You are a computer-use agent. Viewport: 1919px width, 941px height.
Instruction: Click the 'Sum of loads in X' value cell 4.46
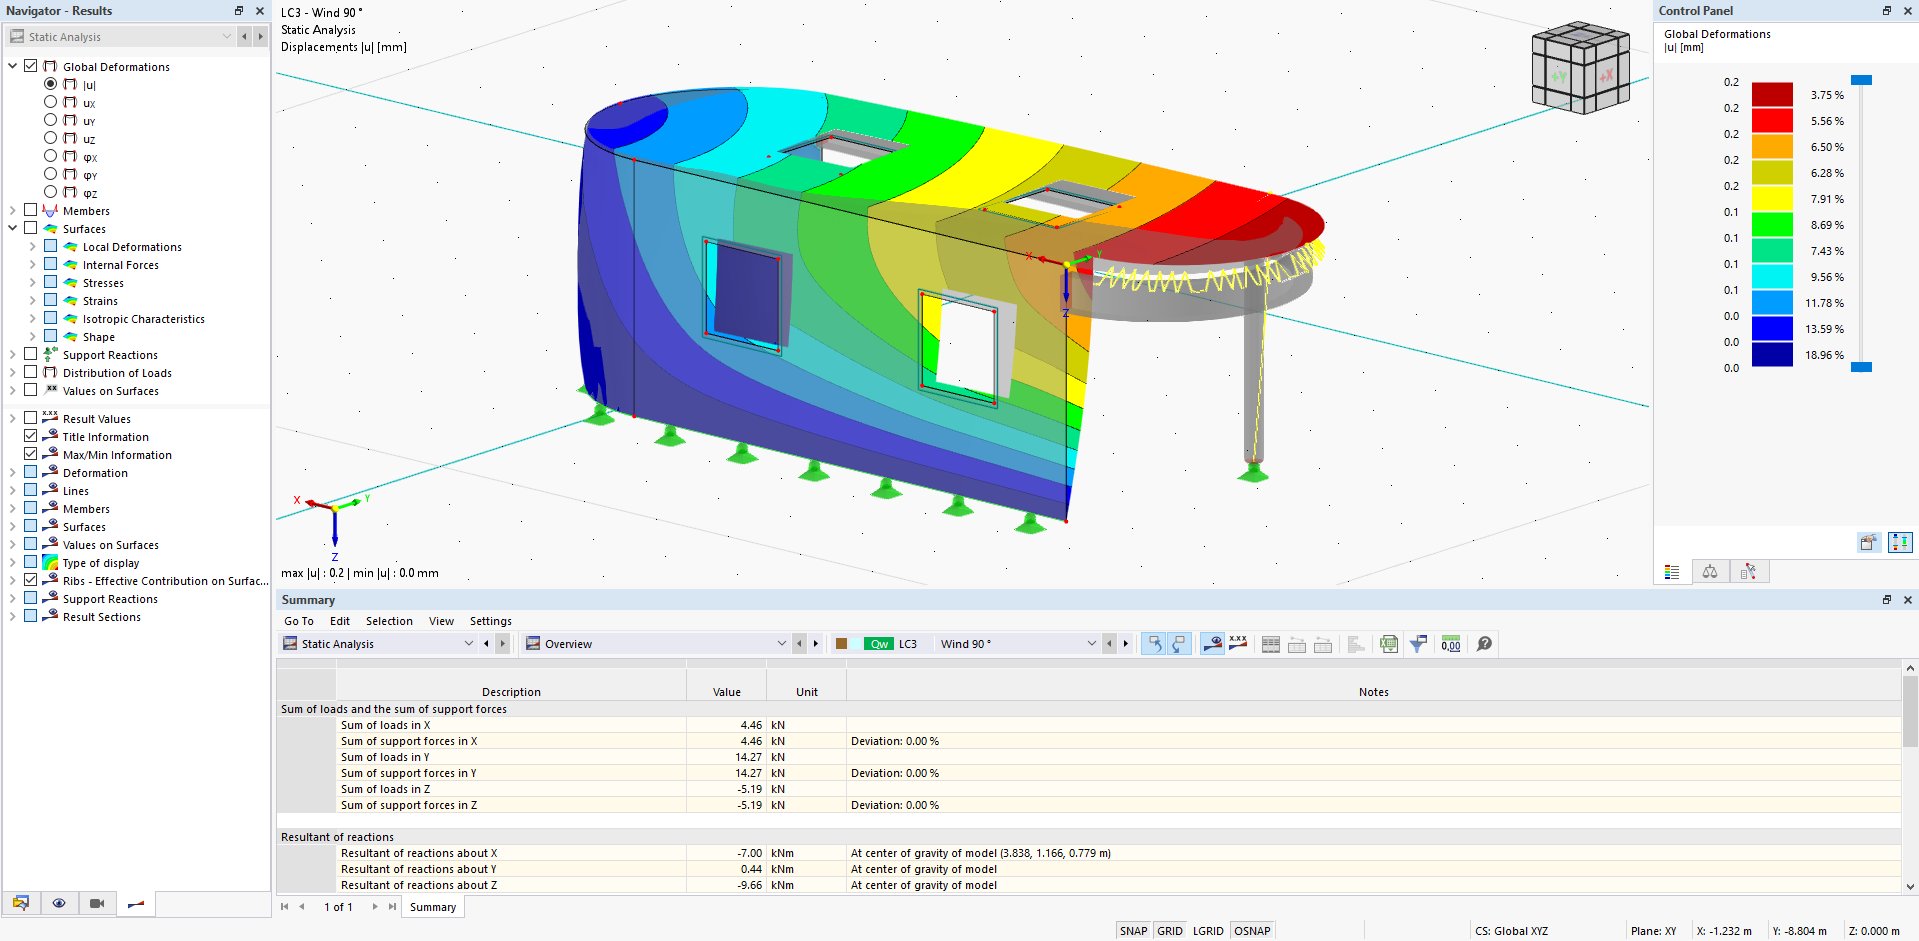726,725
